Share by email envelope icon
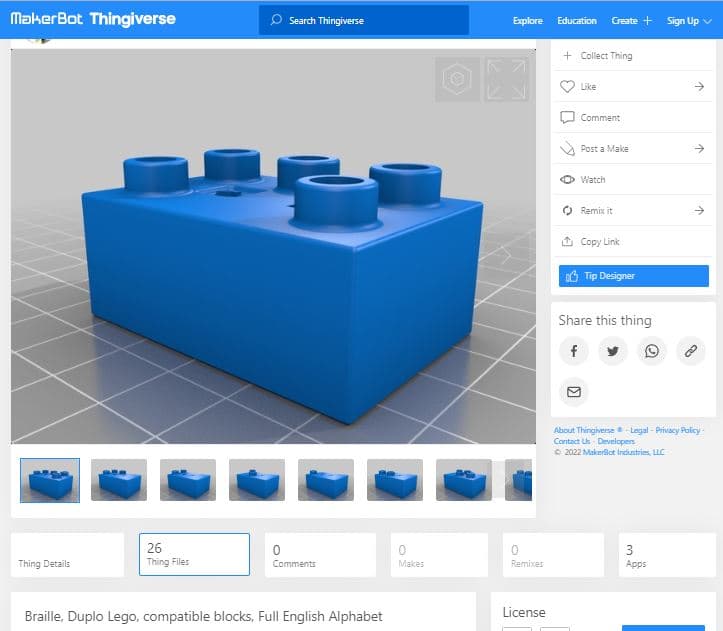The height and width of the screenshot is (631, 723). [x=574, y=391]
